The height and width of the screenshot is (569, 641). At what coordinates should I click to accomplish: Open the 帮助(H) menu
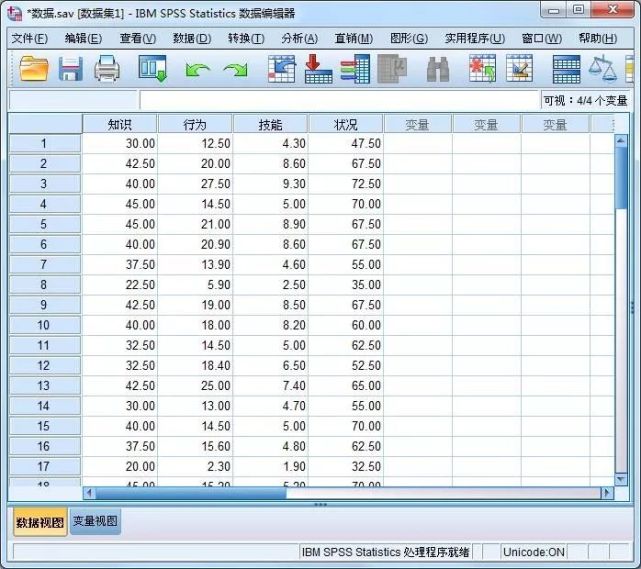598,38
